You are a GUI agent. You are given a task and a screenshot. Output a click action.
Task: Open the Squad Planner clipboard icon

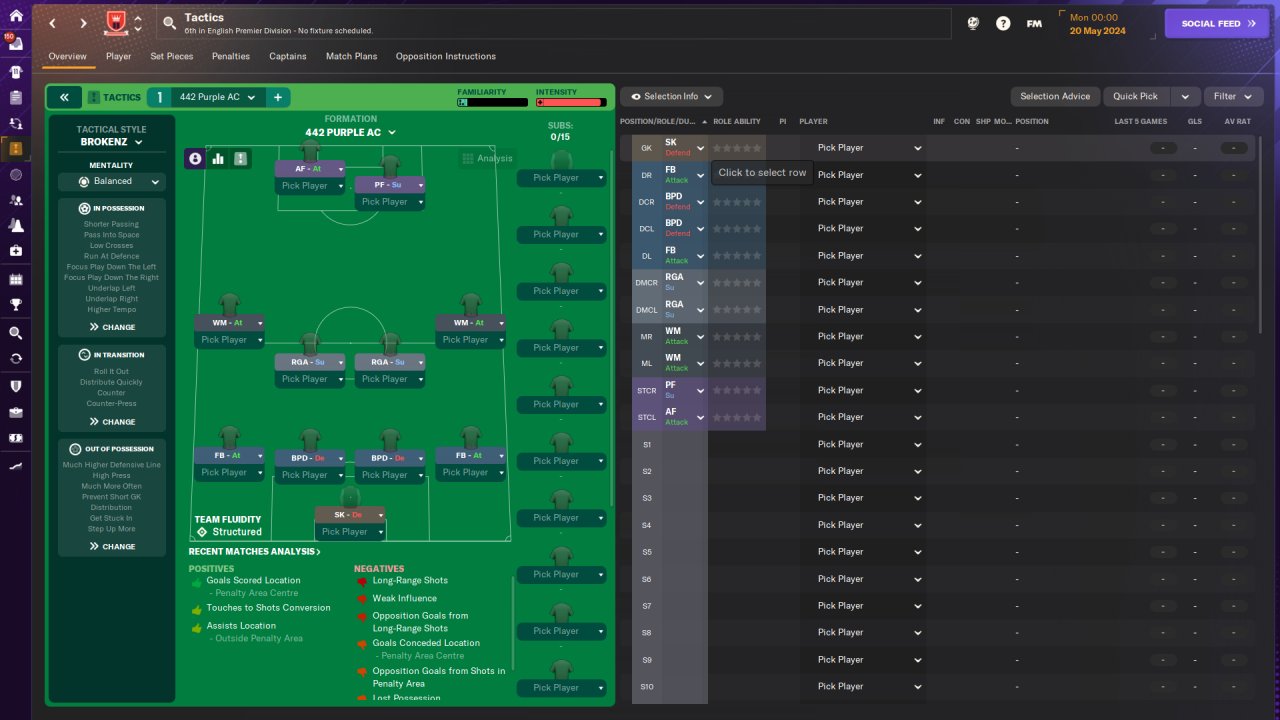pyautogui.click(x=15, y=98)
